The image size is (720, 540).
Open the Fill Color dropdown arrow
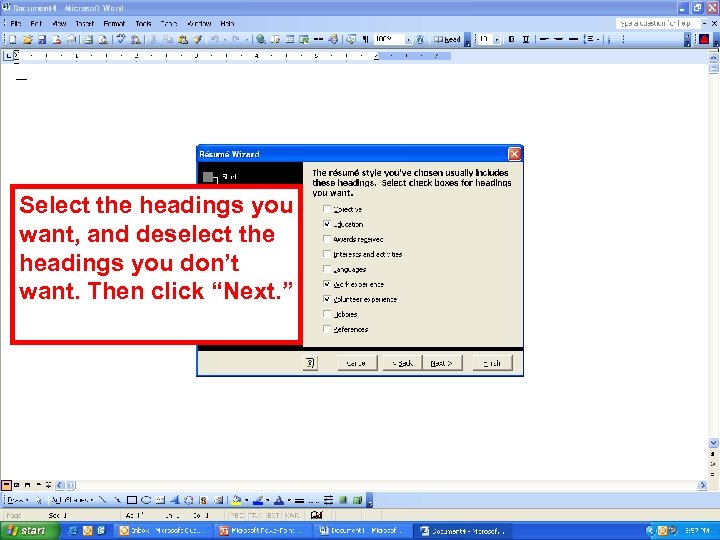247,500
